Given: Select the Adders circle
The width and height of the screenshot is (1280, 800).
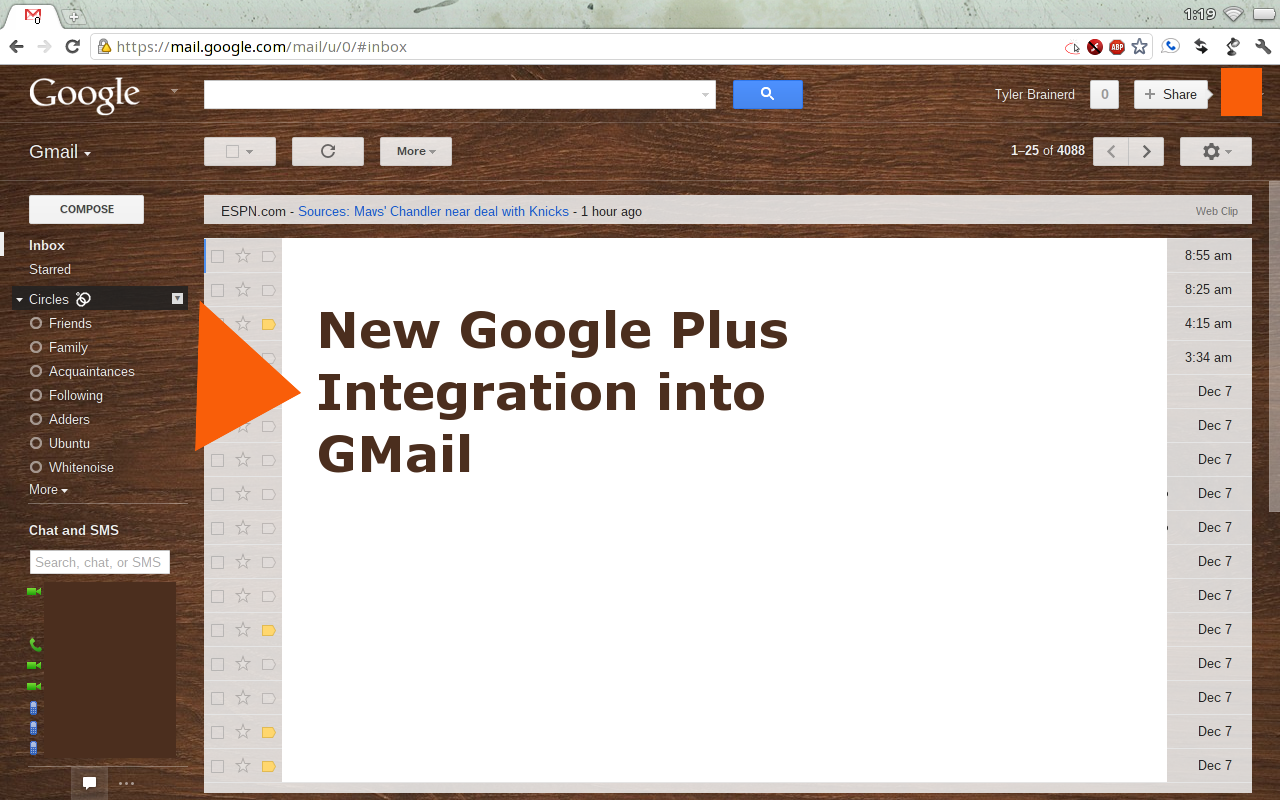Looking at the screenshot, I should tap(69, 419).
